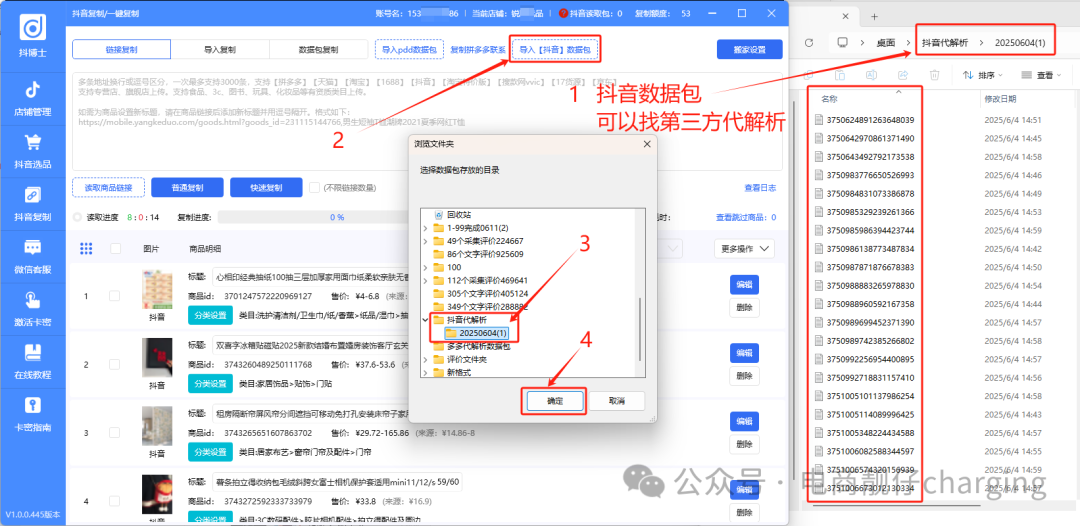This screenshot has height=526, width=1080.
Task: Confirm folder selection with 确定
Action: (555, 401)
